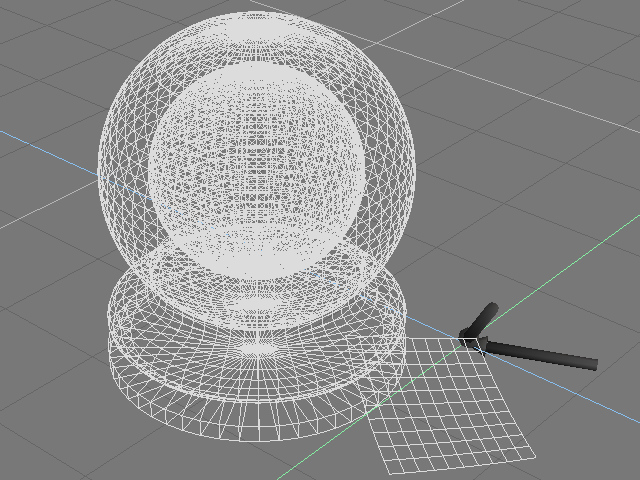Viewport: 640px width, 480px height.
Task: Click the short upward dark gizmo arm
Action: (x=482, y=320)
